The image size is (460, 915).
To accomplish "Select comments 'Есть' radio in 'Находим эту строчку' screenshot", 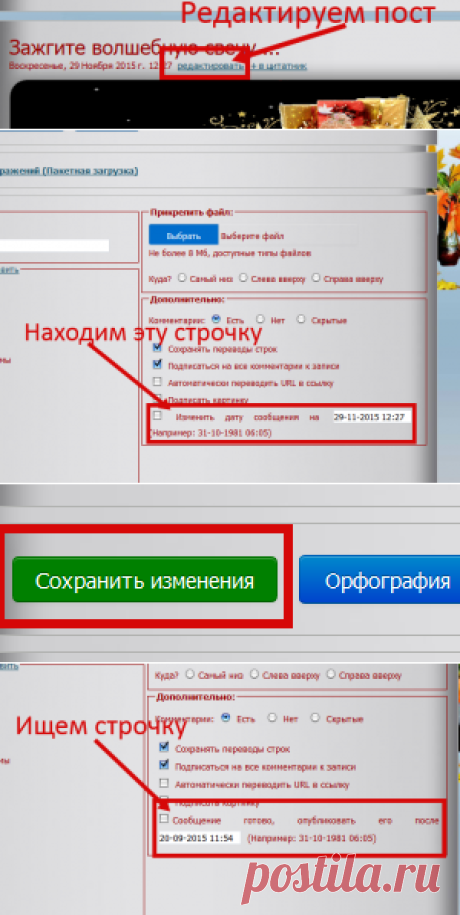I will pos(217,319).
